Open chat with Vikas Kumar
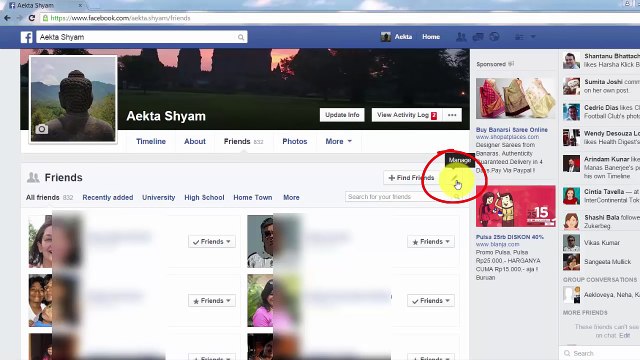640x360 pixels. coord(601,243)
